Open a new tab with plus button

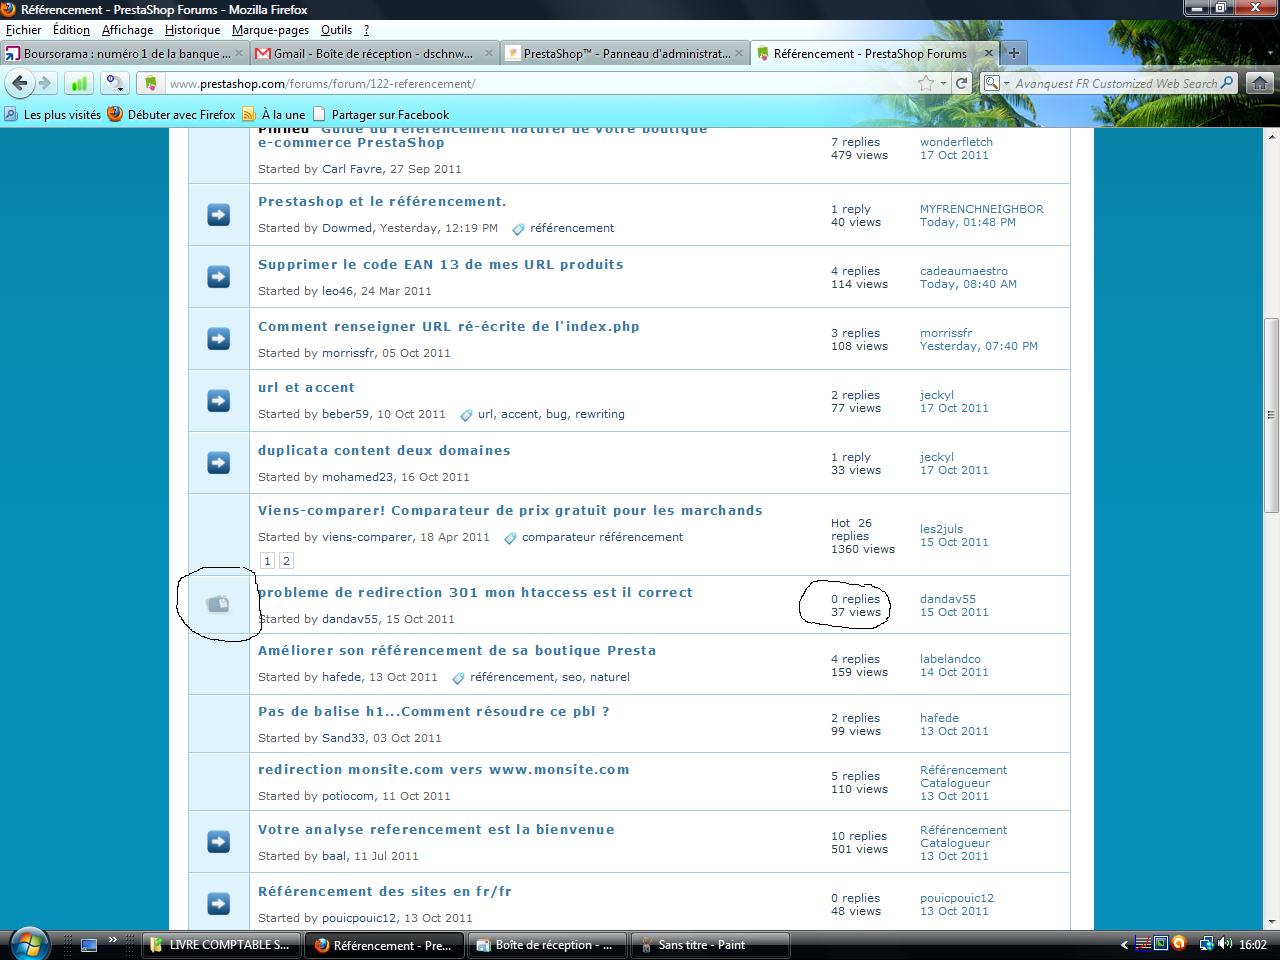pos(1013,53)
